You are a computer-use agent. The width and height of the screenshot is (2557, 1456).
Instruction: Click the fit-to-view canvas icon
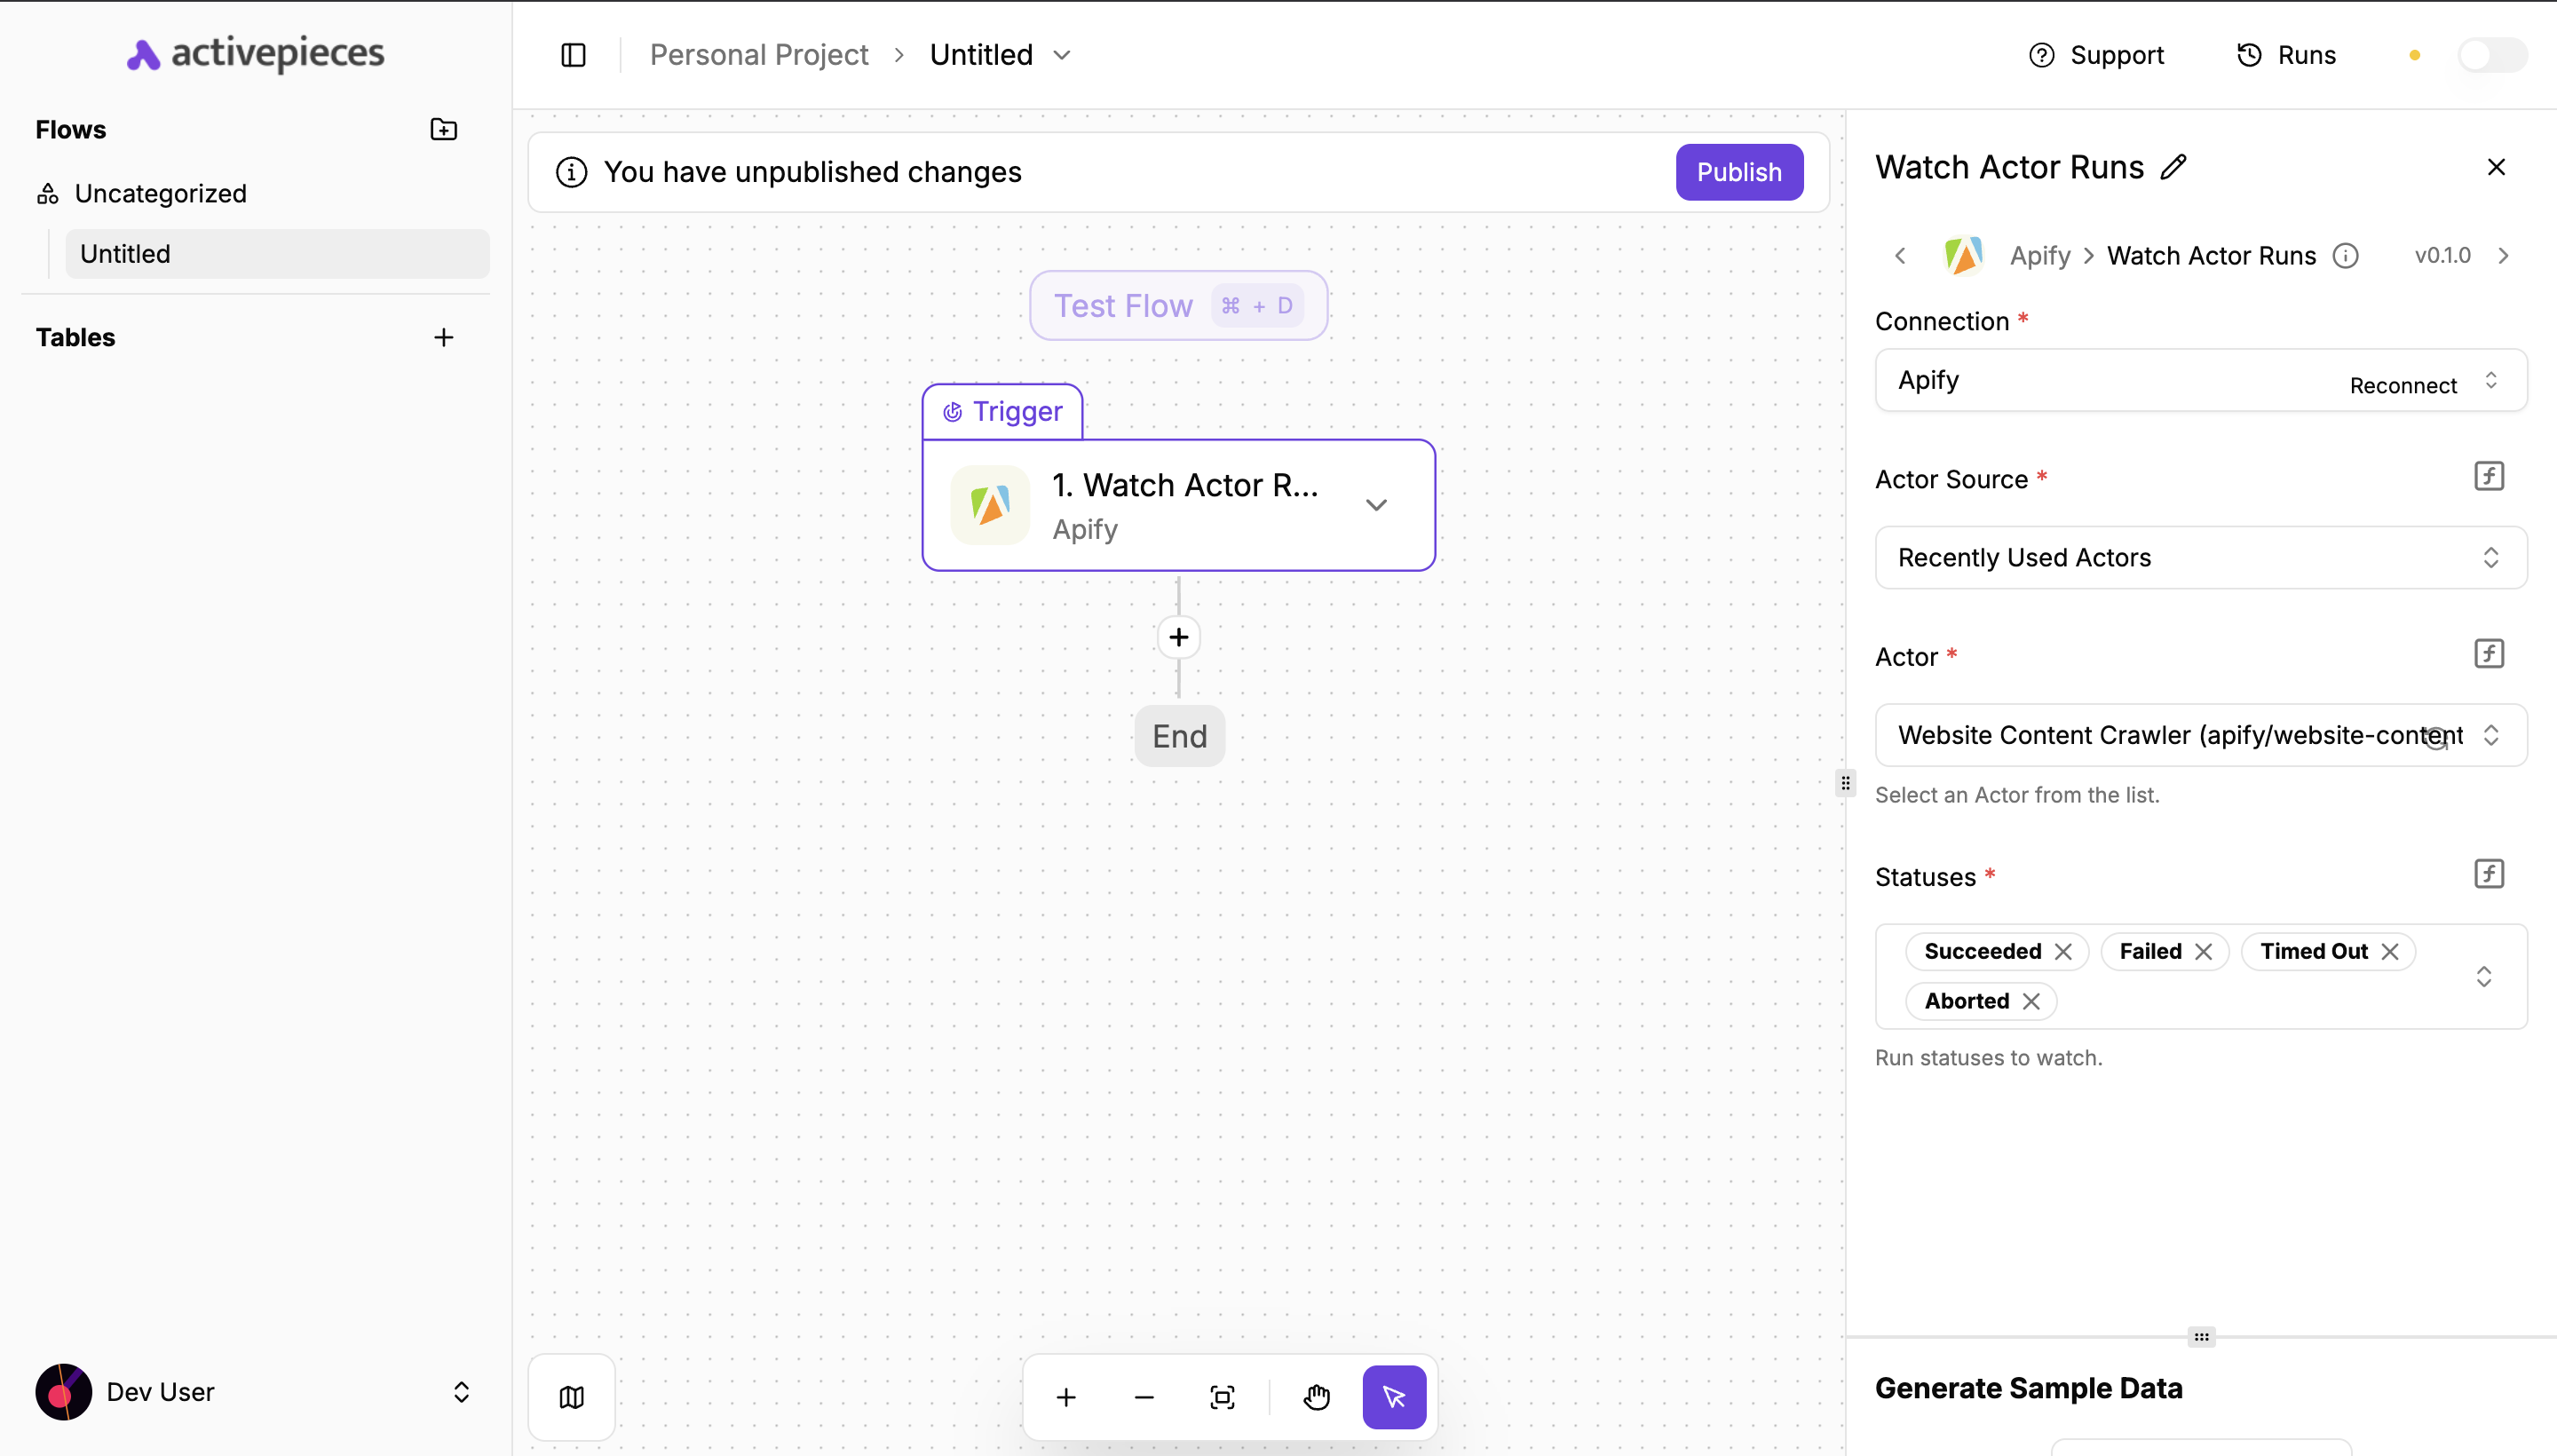tap(1222, 1397)
